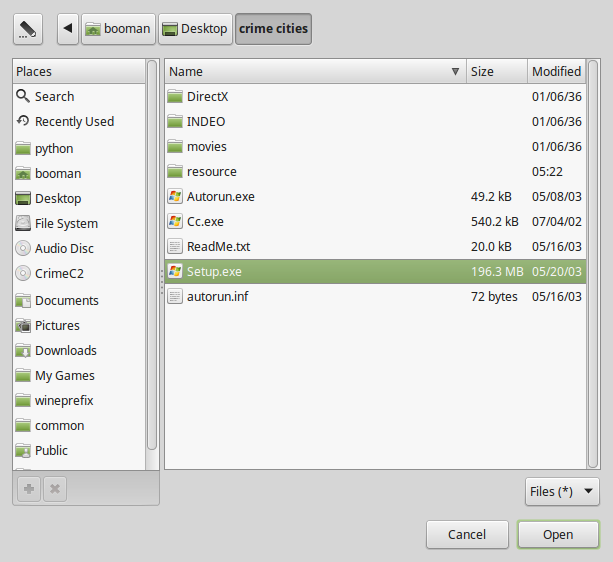The height and width of the screenshot is (562, 613).
Task: Select Audio Disc in the Places sidebar
Action: click(x=79, y=249)
